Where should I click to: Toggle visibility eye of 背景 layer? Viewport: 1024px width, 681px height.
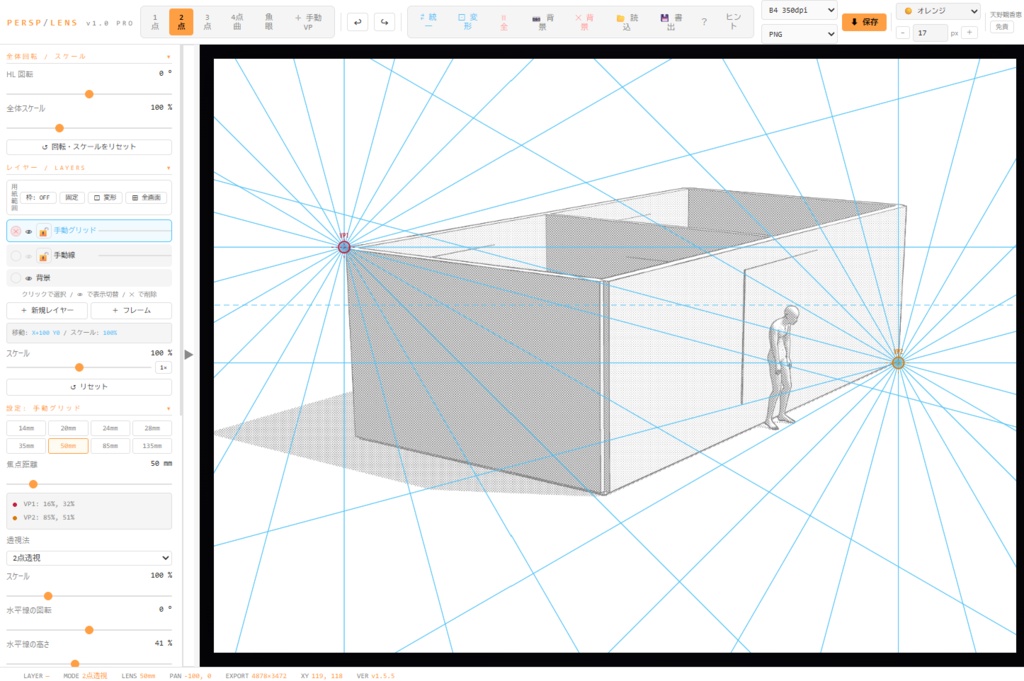point(29,278)
